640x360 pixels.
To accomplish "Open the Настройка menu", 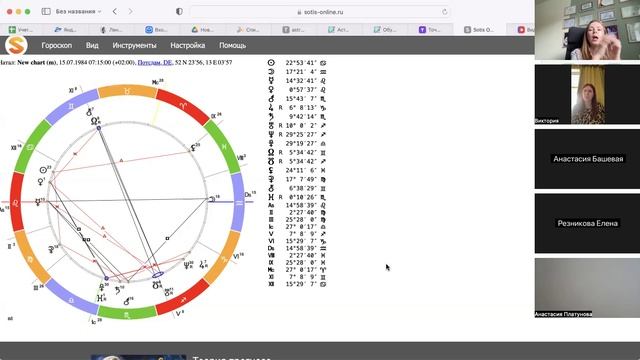I will click(187, 45).
